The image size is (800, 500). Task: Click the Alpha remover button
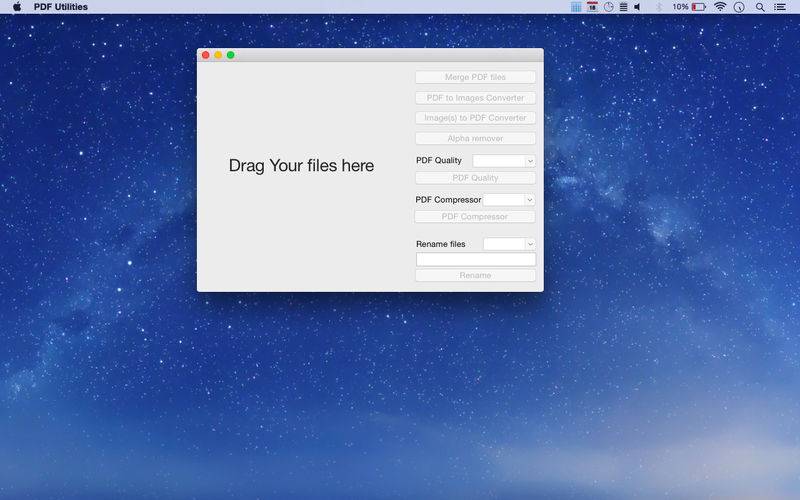pos(475,138)
